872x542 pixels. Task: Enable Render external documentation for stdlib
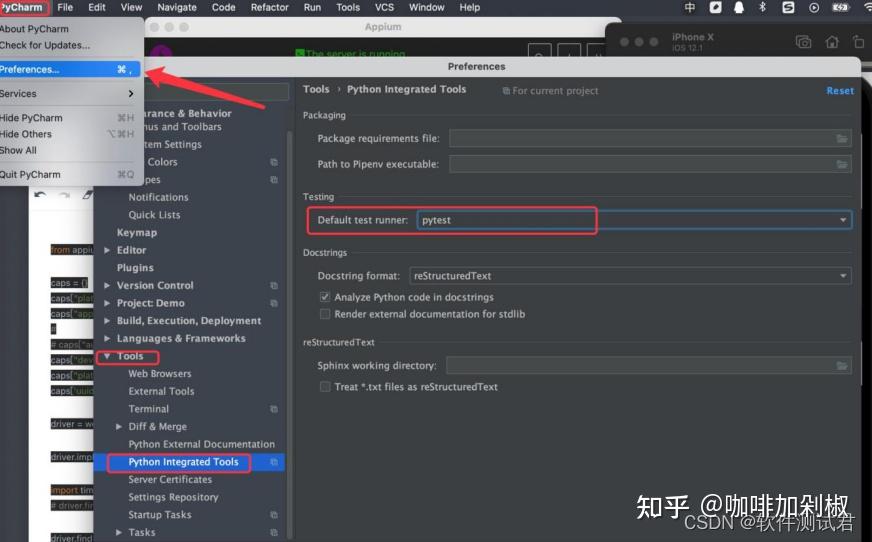tap(325, 314)
